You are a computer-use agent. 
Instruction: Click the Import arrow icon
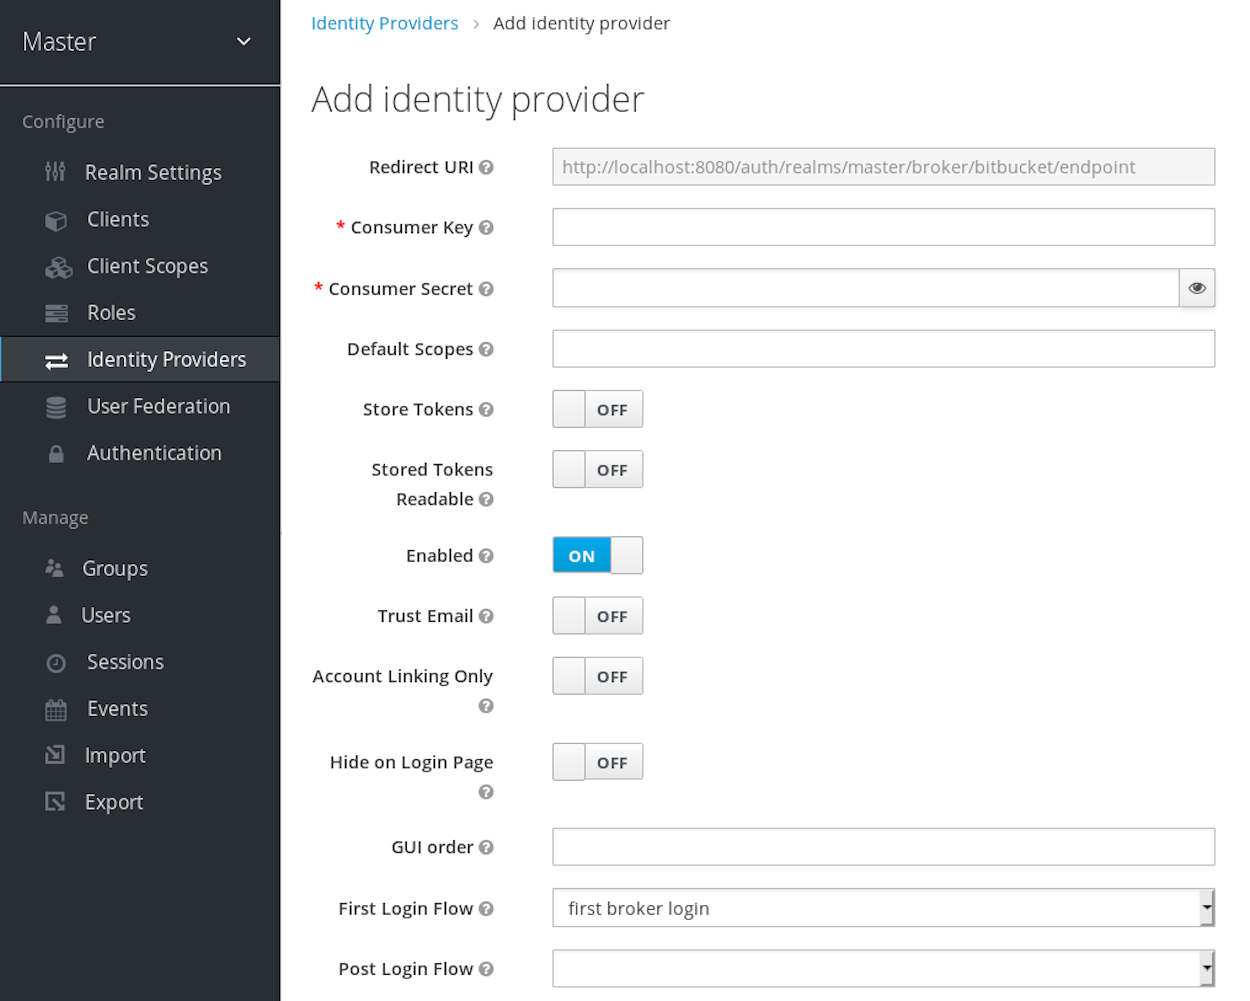pos(55,755)
